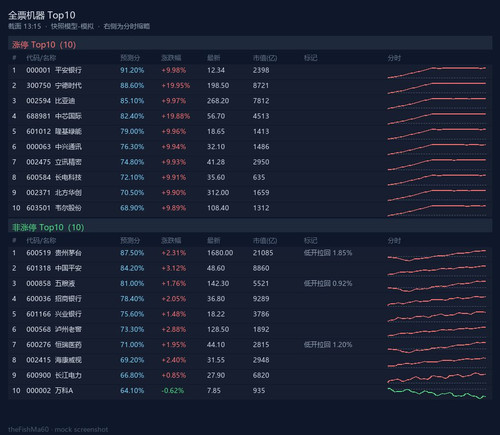
Task: Click the 低开拉回 0.92% tag
Action: coord(328,283)
